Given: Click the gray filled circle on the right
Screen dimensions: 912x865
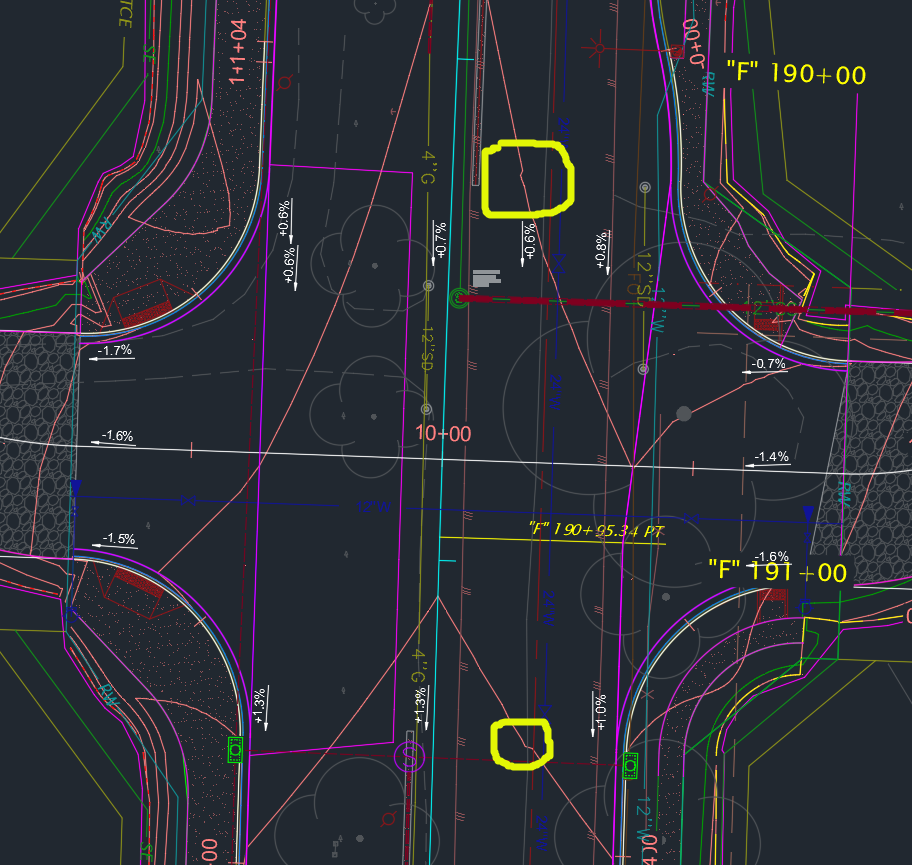Looking at the screenshot, I should tap(684, 412).
